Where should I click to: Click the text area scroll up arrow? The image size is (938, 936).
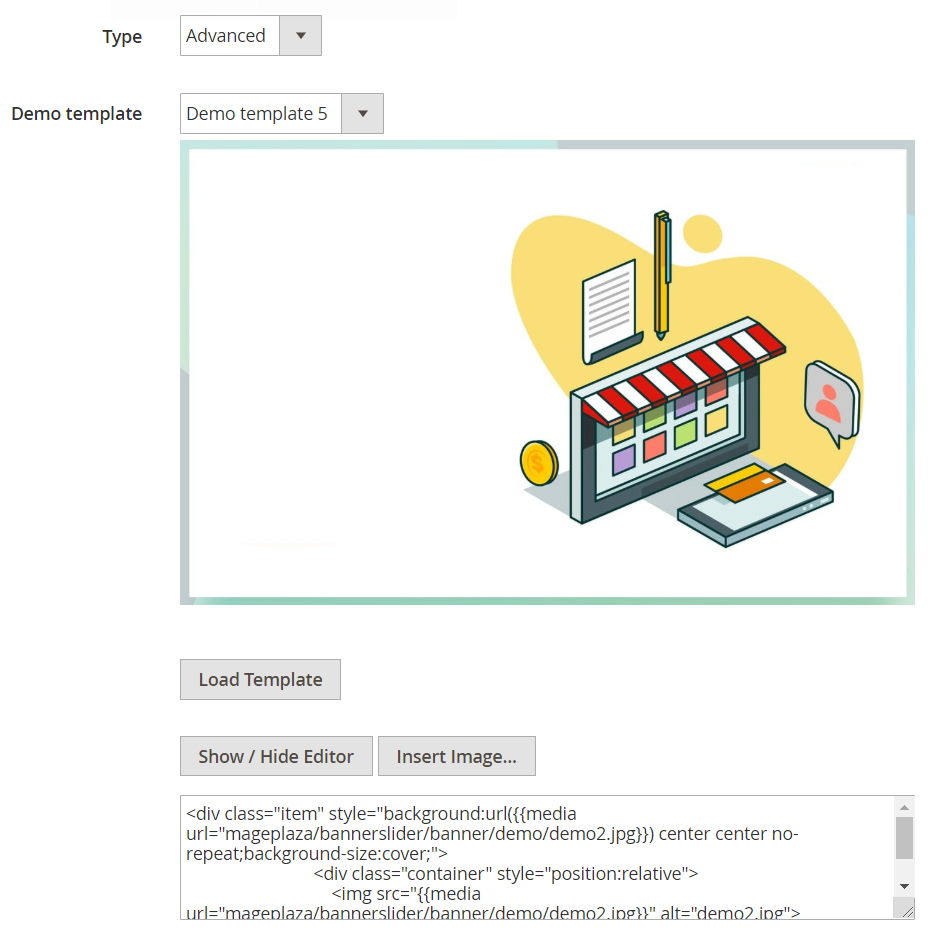pos(904,807)
